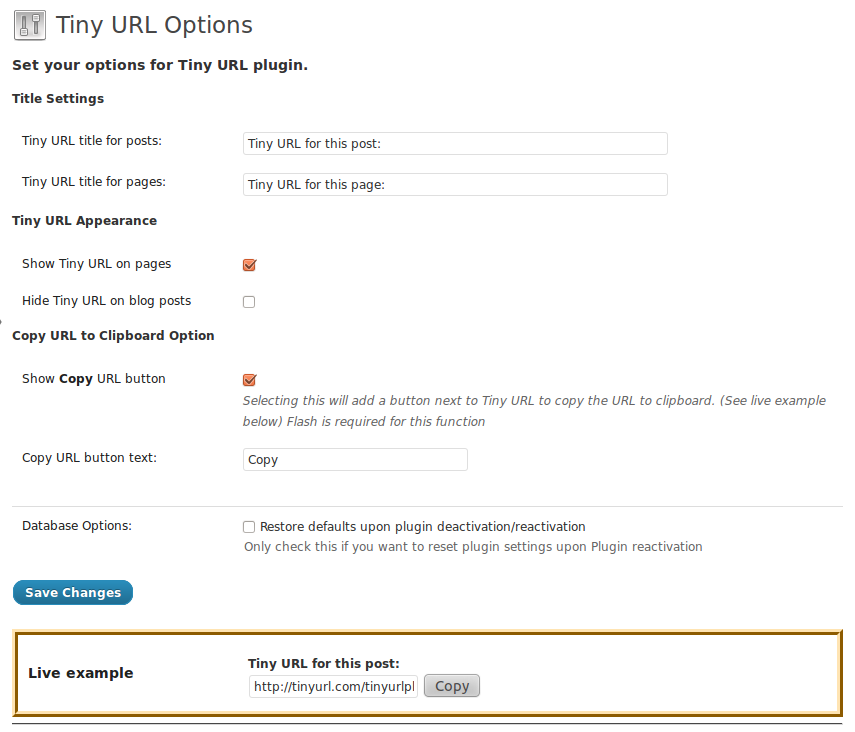Click the Hide Tiny URL on blog posts label
Viewport: 855px width, 732px height.
click(x=106, y=301)
